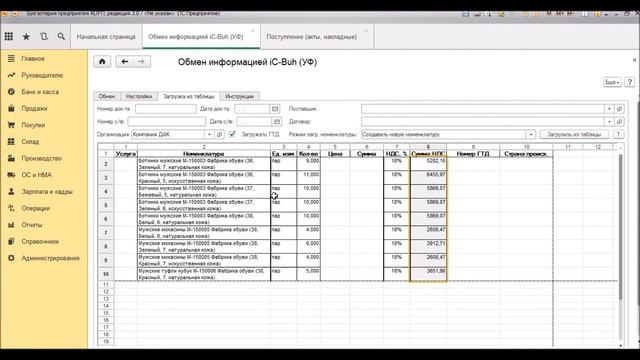The height and width of the screenshot is (360, 640).
Task: Click the Загрузить из таблицы button
Action: 574,134
